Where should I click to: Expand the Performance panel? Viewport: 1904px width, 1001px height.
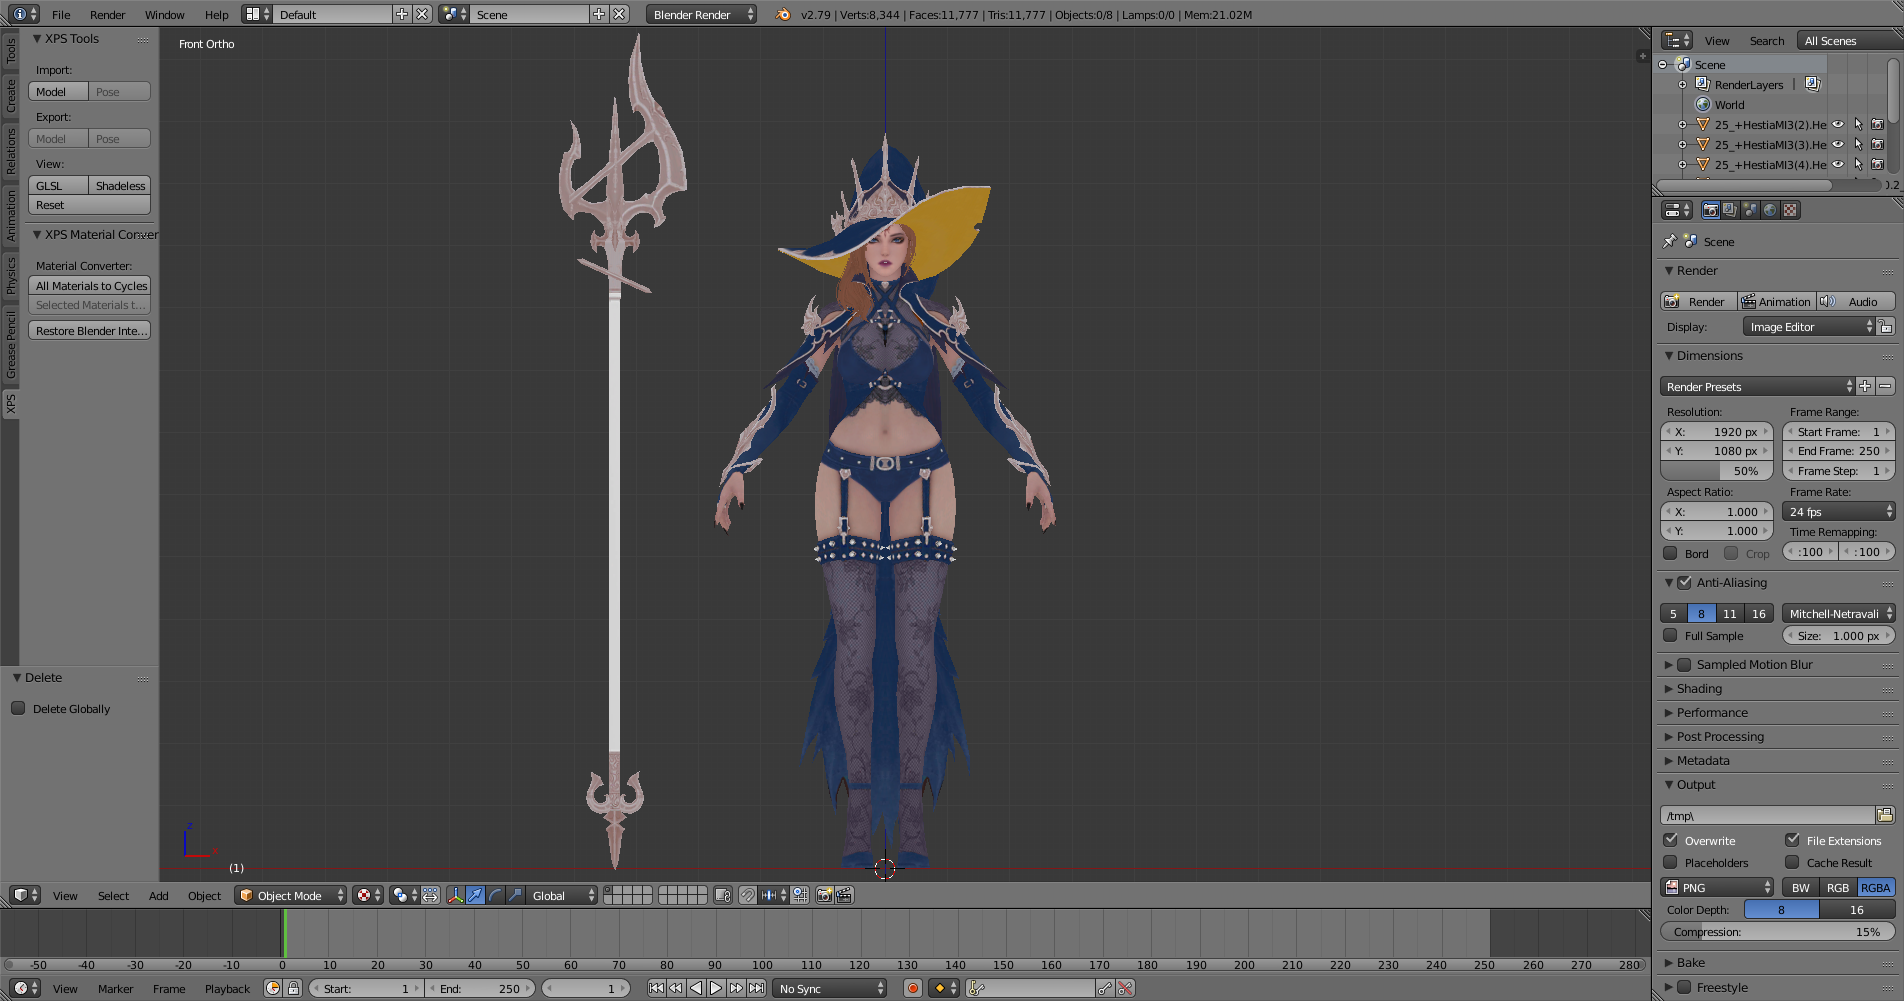1711,712
